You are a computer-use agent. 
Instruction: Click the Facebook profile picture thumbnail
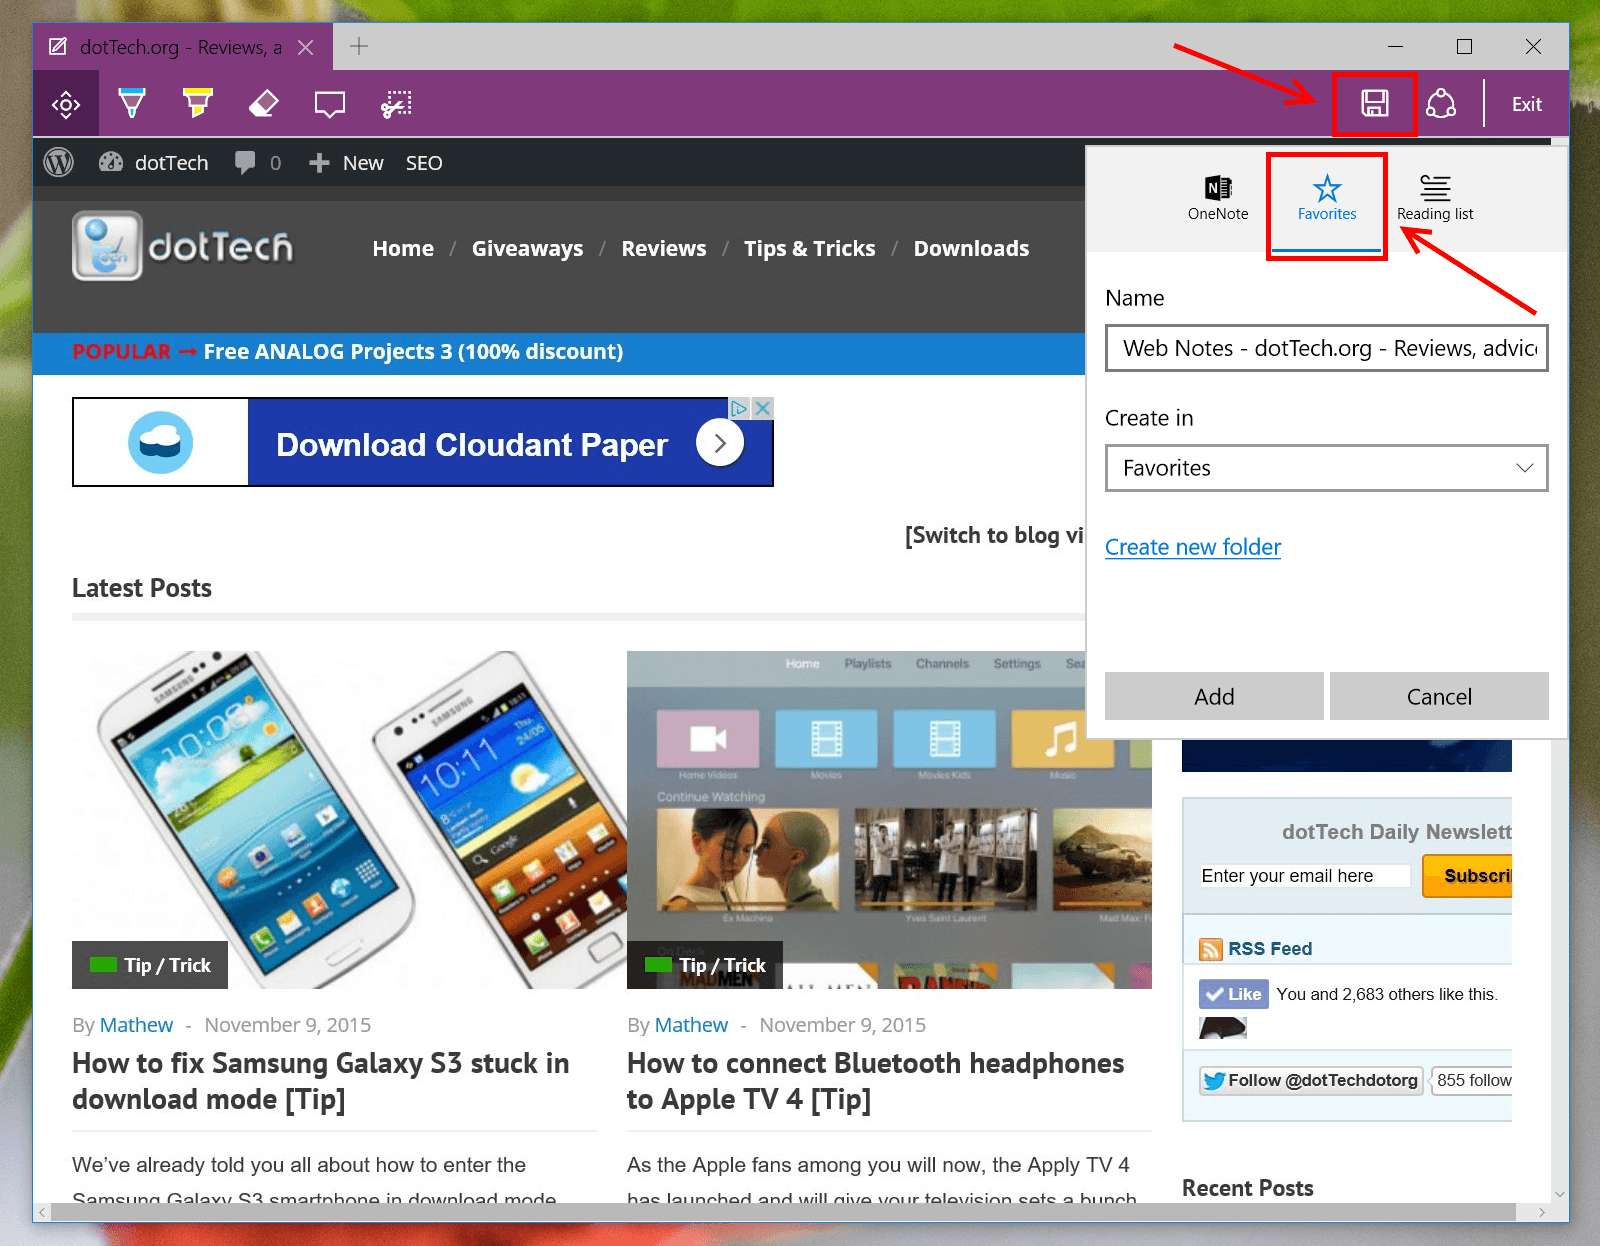[1223, 1027]
